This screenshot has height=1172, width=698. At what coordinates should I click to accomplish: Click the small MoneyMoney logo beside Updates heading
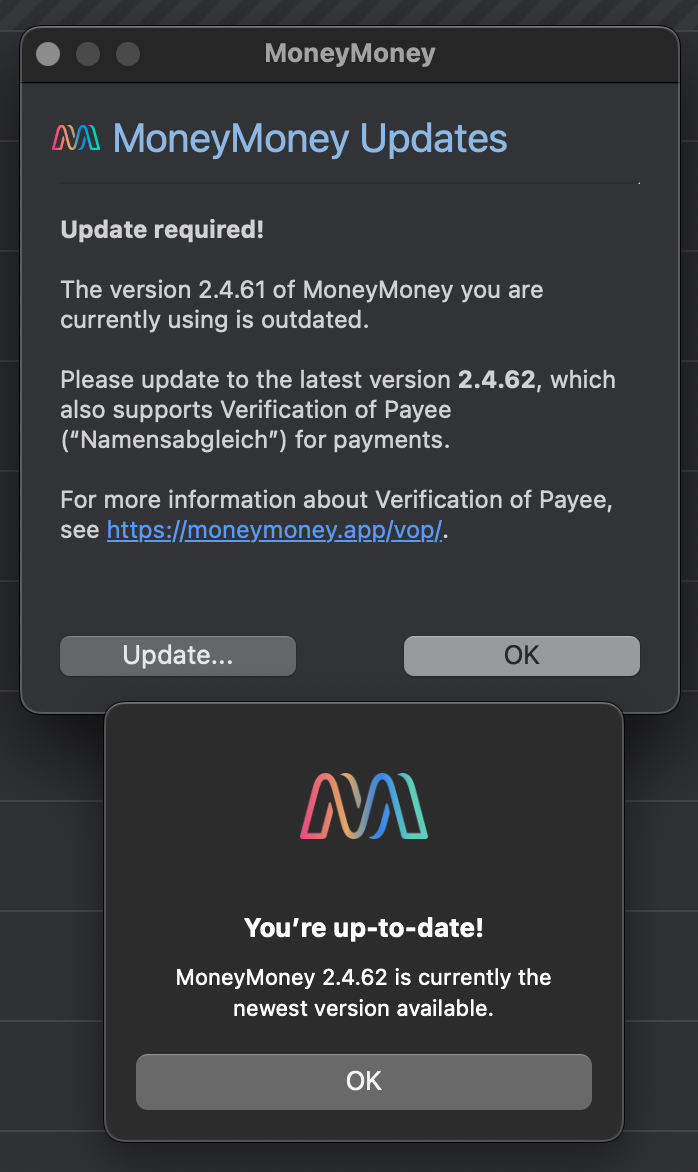[76, 138]
